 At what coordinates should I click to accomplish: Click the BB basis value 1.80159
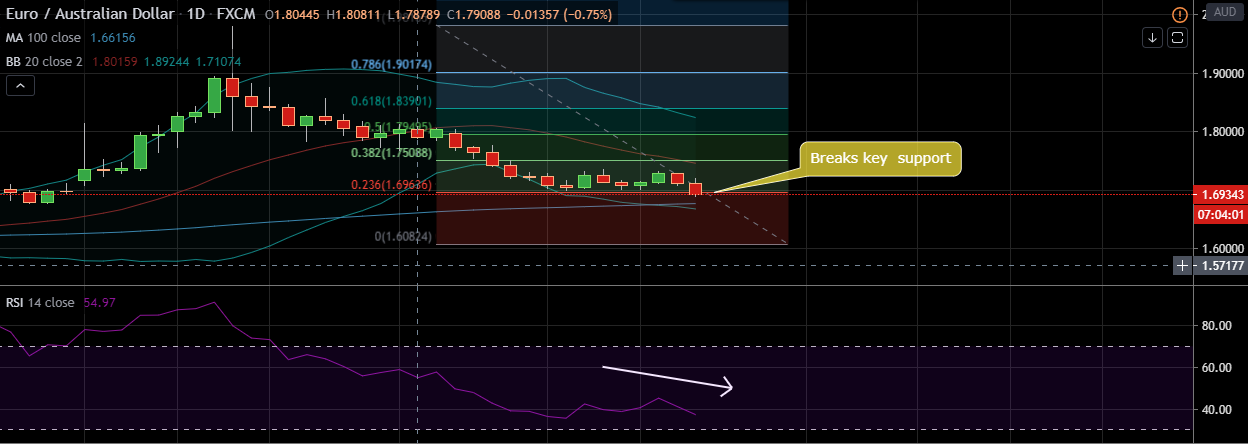tap(115, 61)
